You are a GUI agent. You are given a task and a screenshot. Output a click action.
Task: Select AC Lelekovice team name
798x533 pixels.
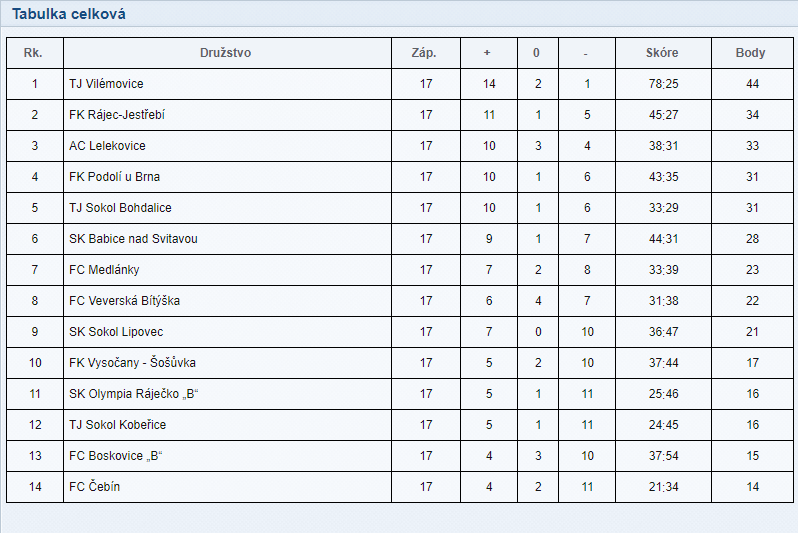click(x=107, y=146)
